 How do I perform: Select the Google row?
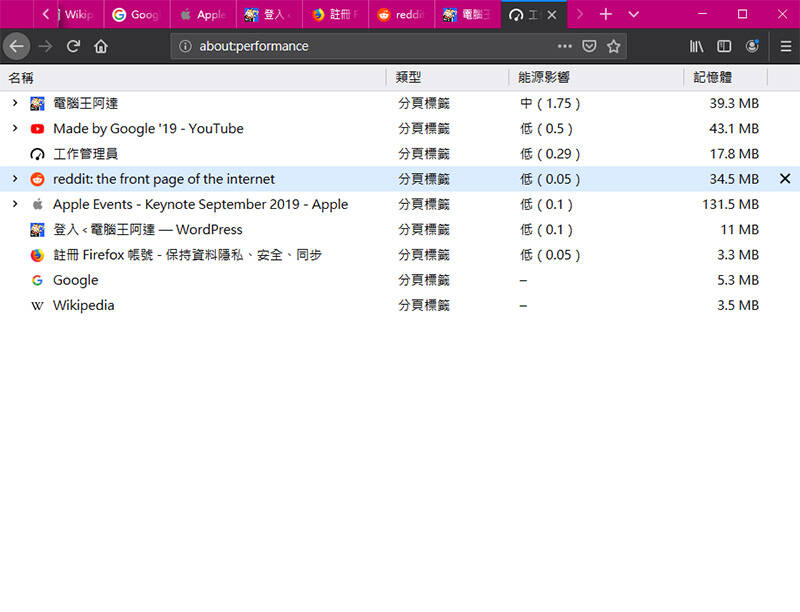[x=400, y=280]
